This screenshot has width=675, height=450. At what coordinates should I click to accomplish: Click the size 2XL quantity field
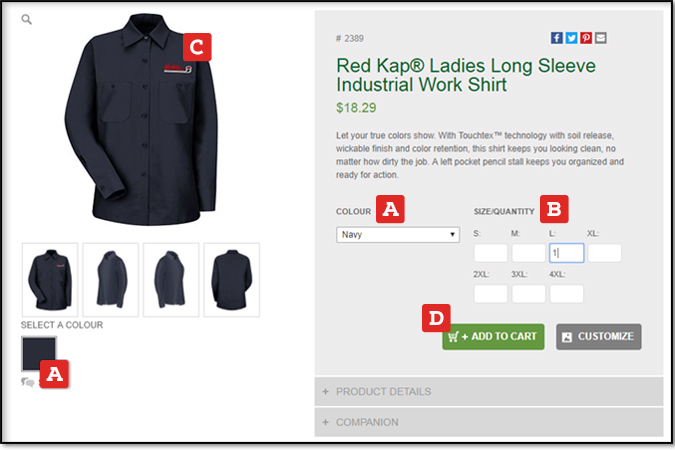[x=490, y=294]
